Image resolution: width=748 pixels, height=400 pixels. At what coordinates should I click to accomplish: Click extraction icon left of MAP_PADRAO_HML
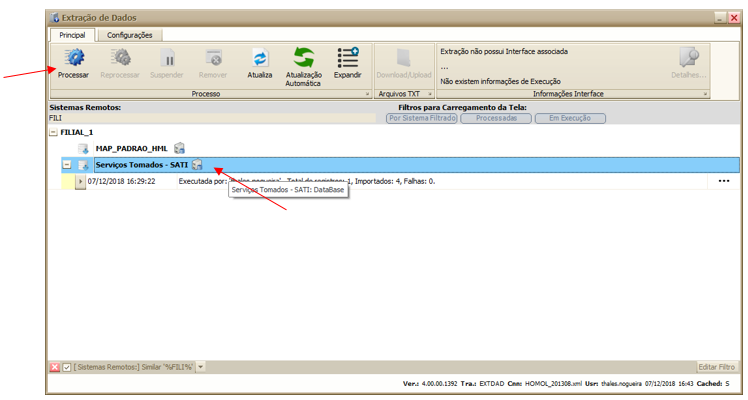(83, 149)
